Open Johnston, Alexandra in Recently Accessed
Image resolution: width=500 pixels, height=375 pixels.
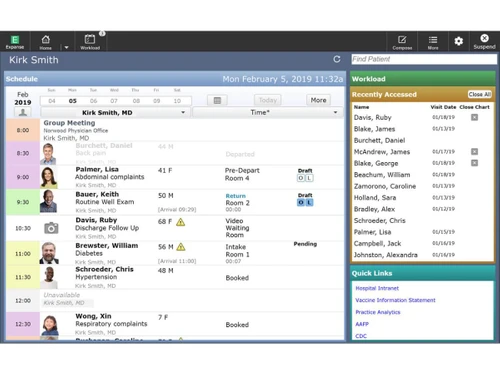pyautogui.click(x=386, y=255)
